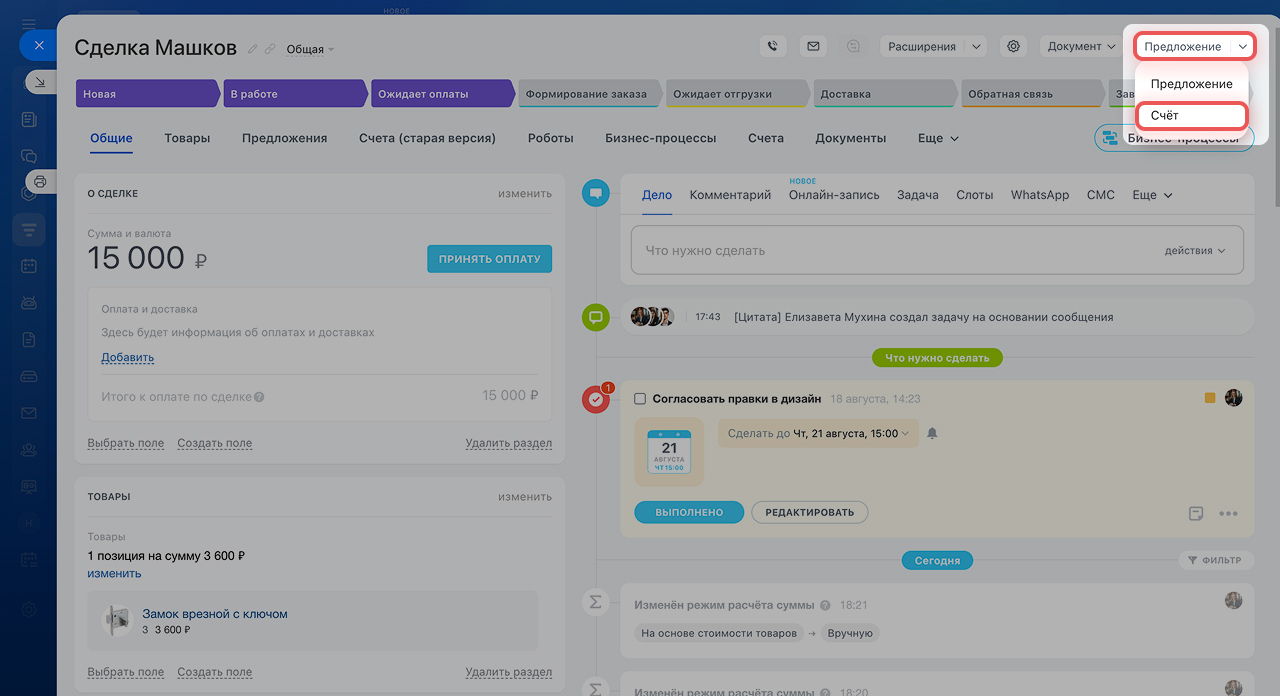Expand Еще in the timeline activity tabs
The image size is (1280, 696).
coord(1152,195)
